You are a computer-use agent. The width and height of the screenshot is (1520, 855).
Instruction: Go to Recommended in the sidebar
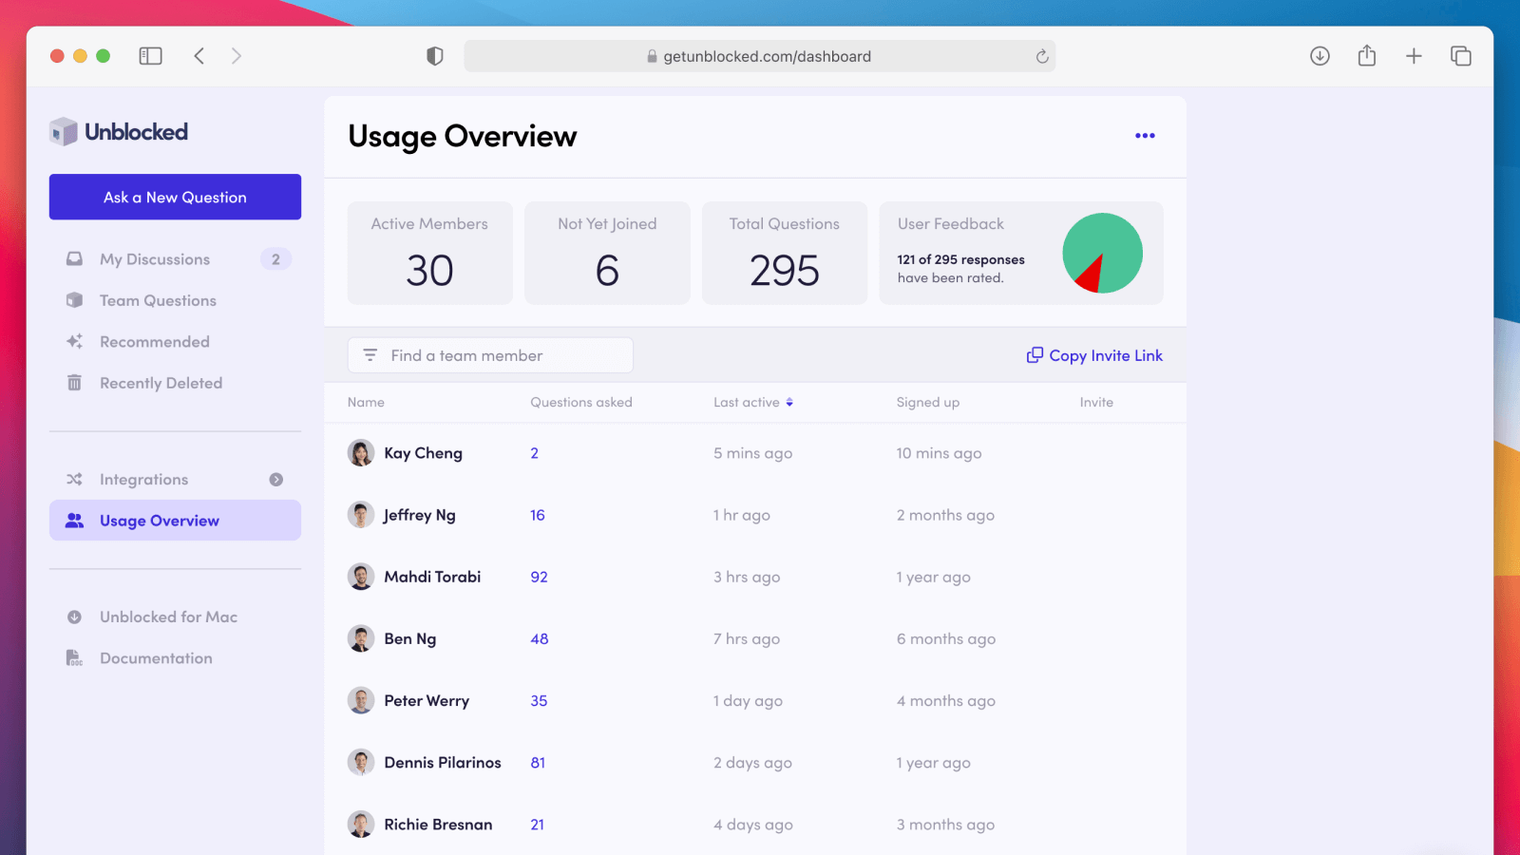(x=175, y=342)
